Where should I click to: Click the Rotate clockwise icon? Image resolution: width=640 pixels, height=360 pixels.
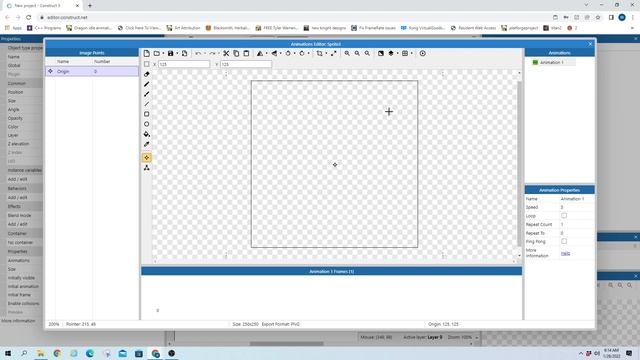pos(302,53)
